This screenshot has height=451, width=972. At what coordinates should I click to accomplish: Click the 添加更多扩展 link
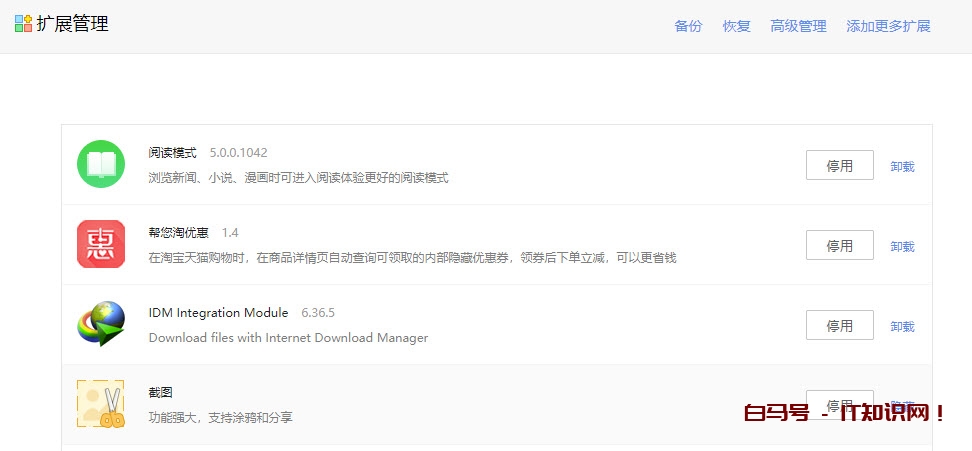888,26
